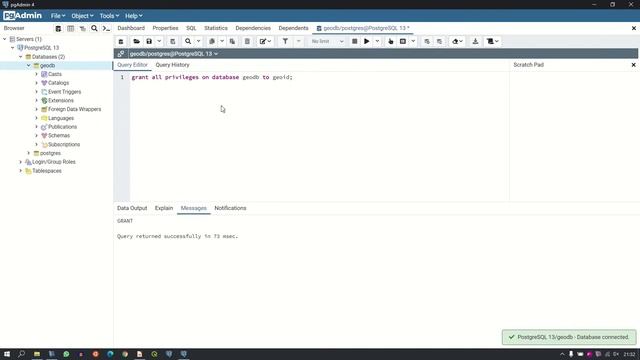
Task: Open the Find options dropdown arrow
Action: click(x=198, y=41)
